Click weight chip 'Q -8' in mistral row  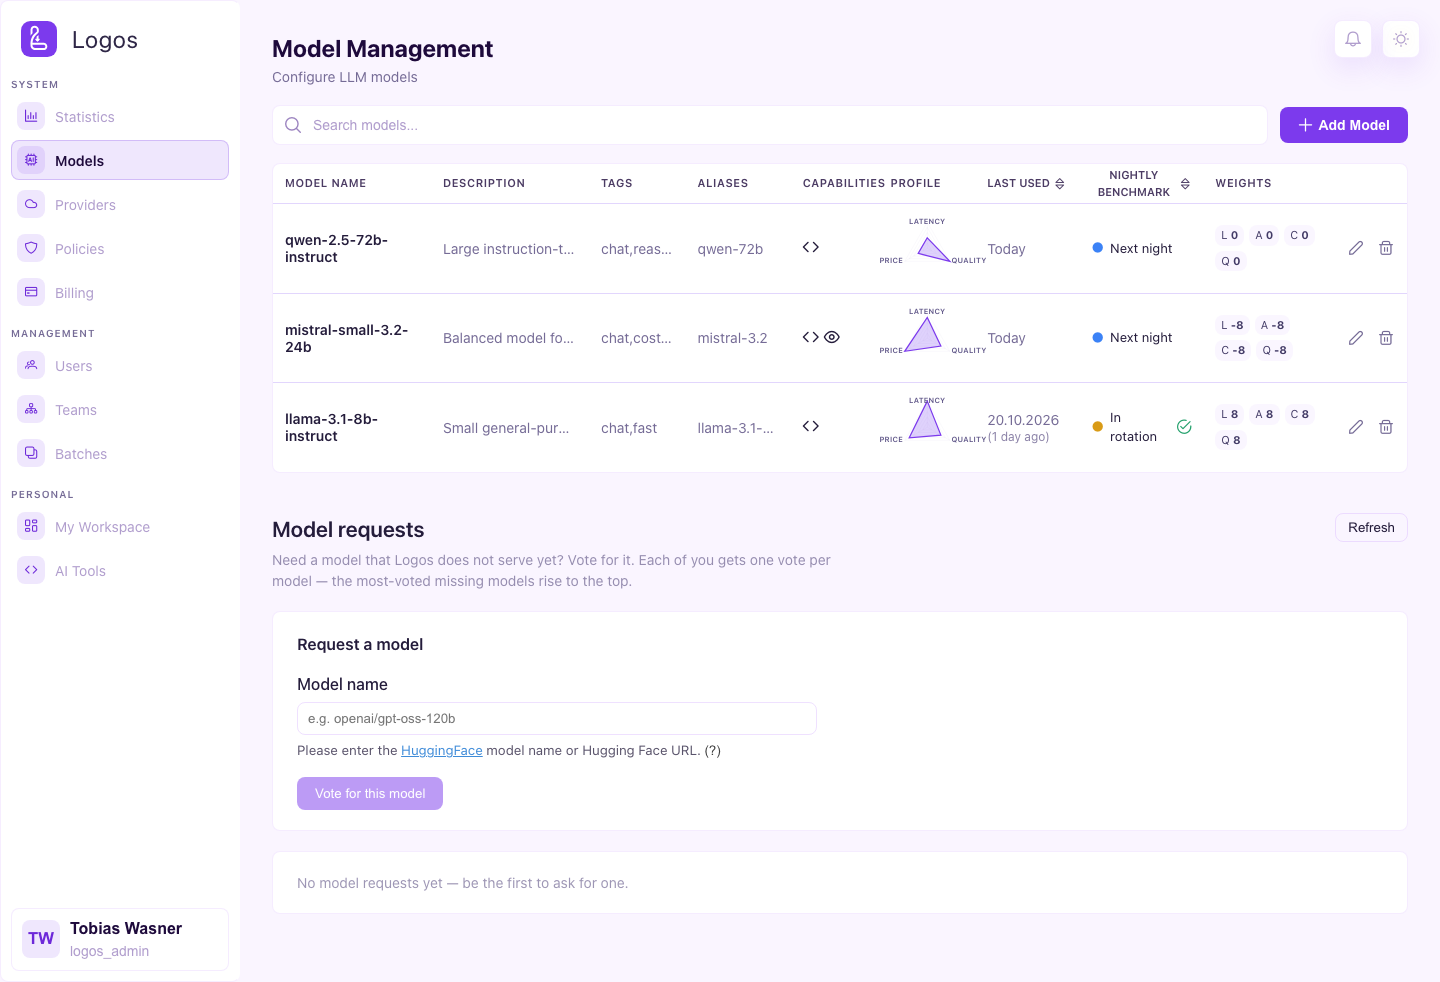(1274, 350)
